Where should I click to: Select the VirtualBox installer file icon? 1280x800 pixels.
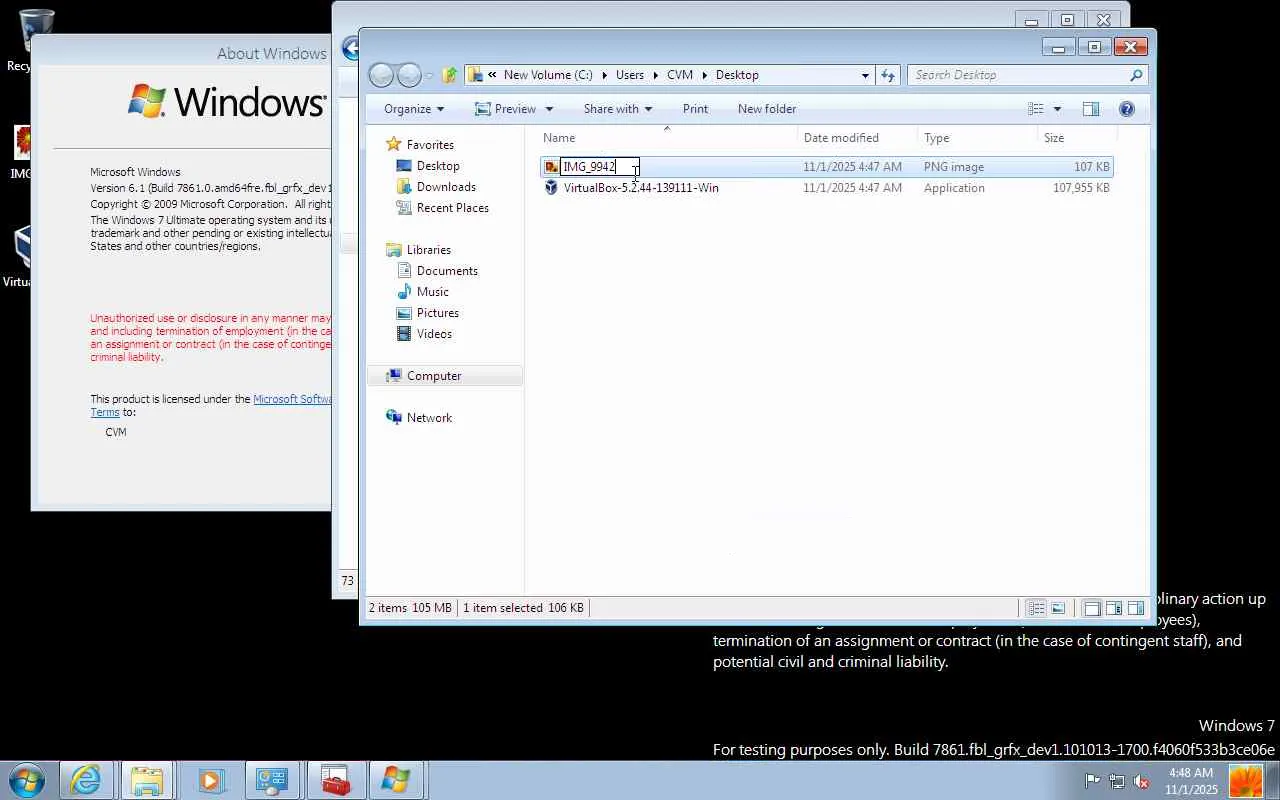(551, 188)
